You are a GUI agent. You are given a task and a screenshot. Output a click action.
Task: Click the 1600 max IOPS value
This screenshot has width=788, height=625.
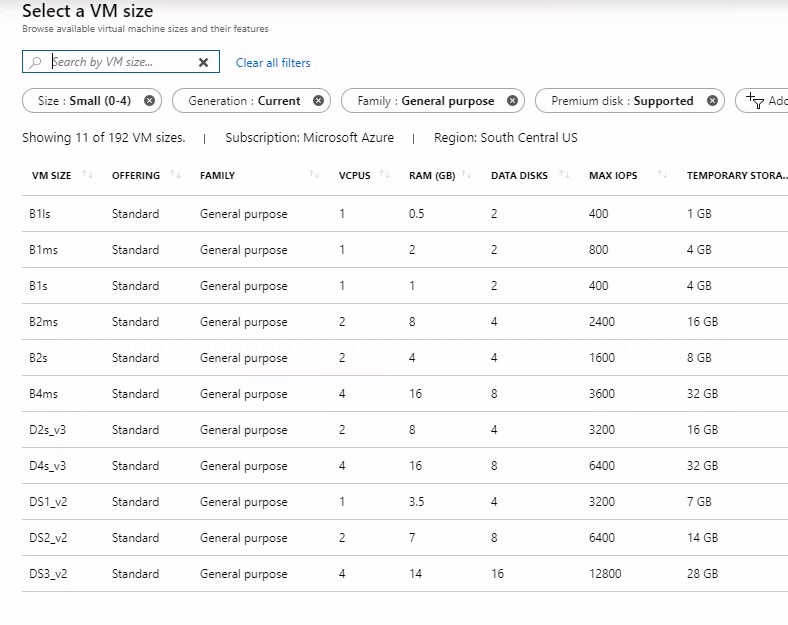tap(602, 358)
